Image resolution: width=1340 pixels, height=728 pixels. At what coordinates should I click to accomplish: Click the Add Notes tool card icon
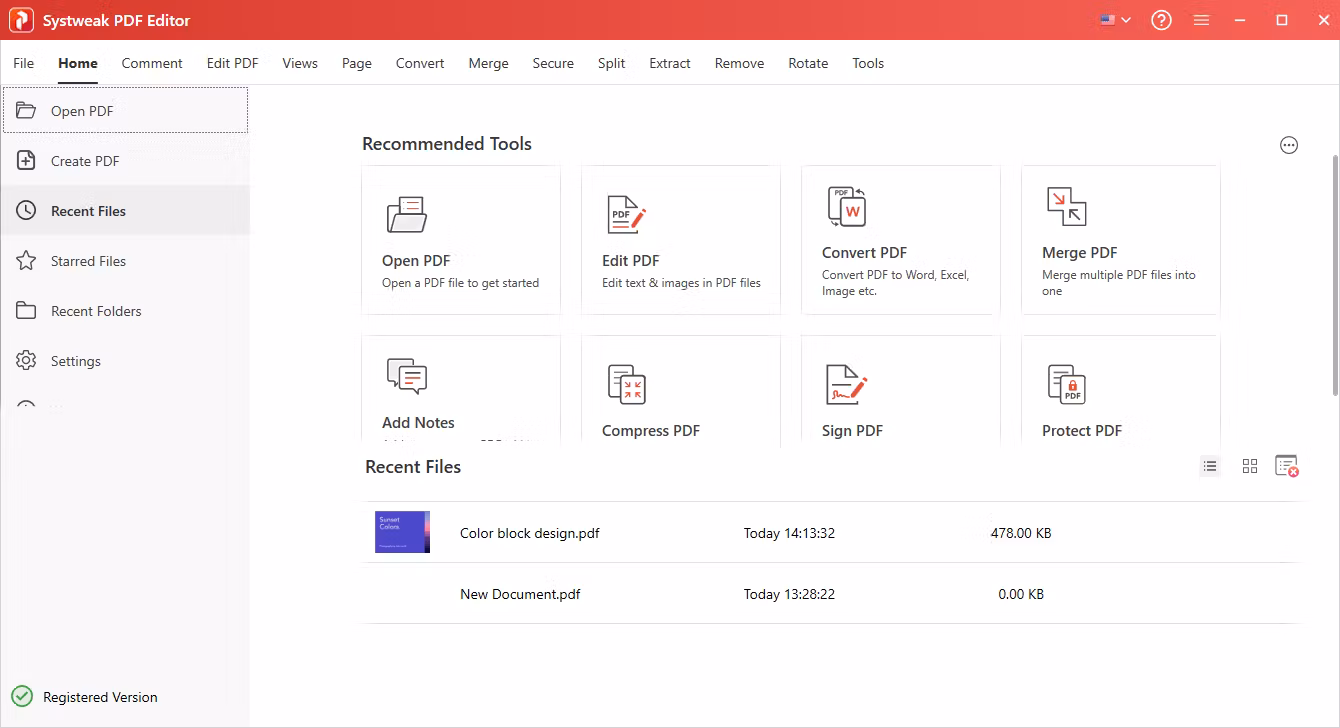click(407, 376)
